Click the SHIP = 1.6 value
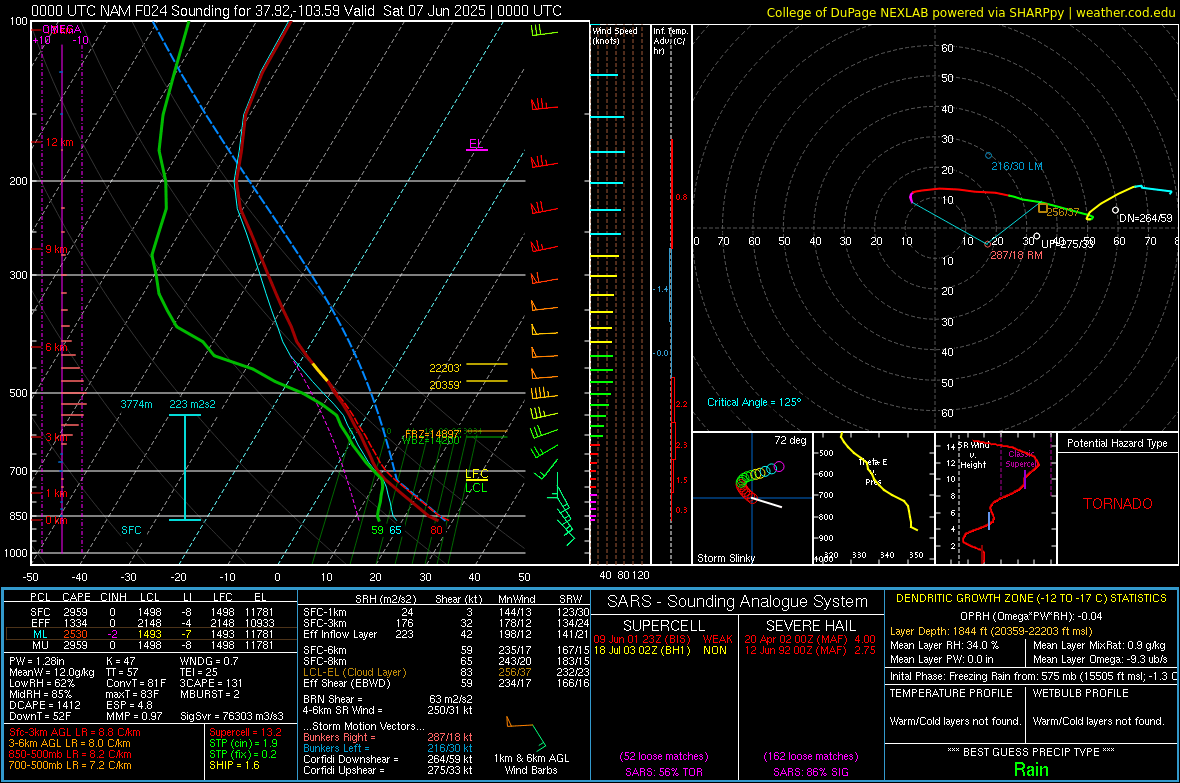This screenshot has width=1180, height=783. [x=234, y=765]
